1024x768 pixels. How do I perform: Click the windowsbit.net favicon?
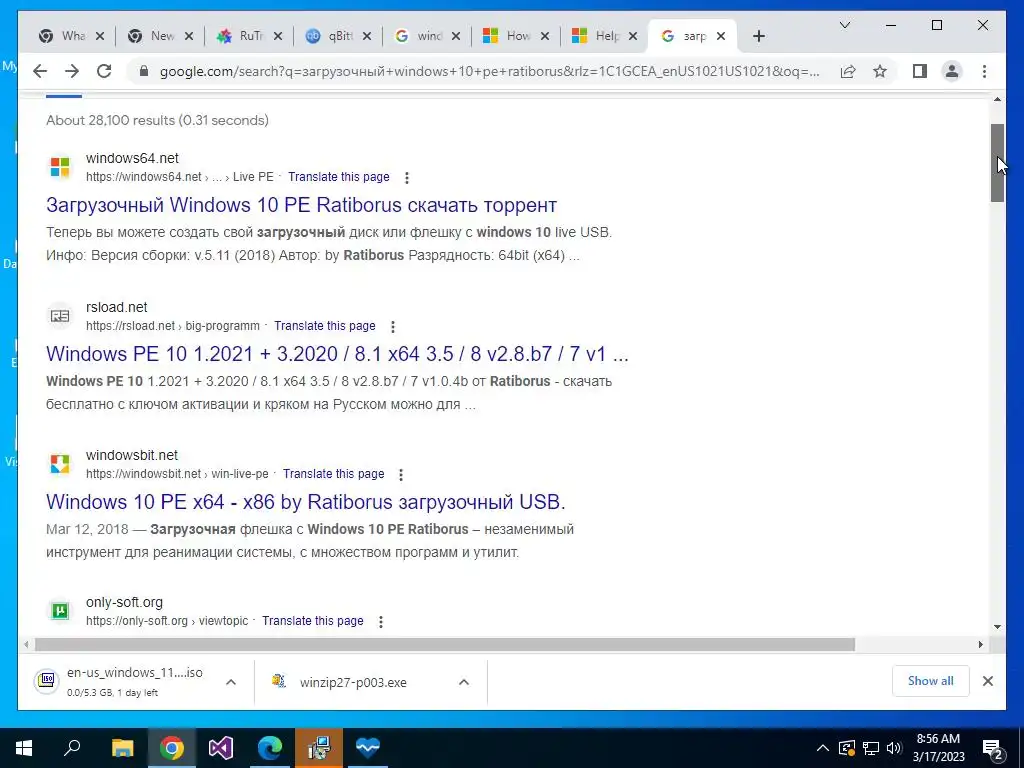coord(60,464)
